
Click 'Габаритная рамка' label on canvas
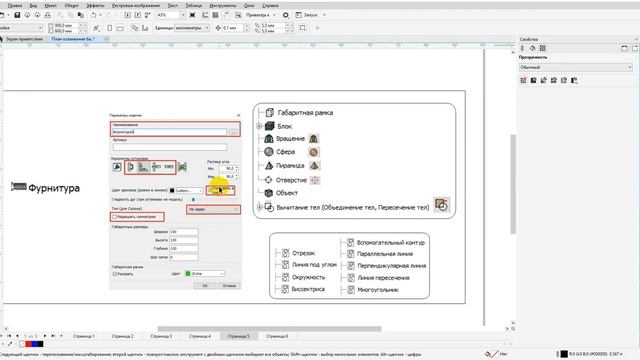tap(305, 113)
